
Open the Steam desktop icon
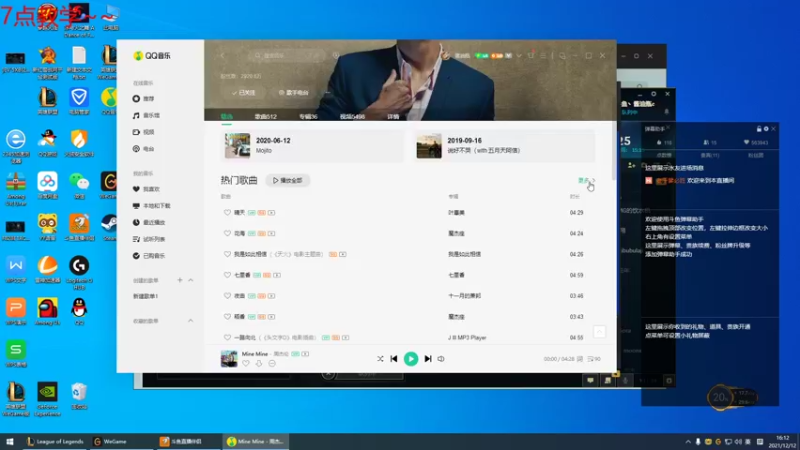(109, 227)
